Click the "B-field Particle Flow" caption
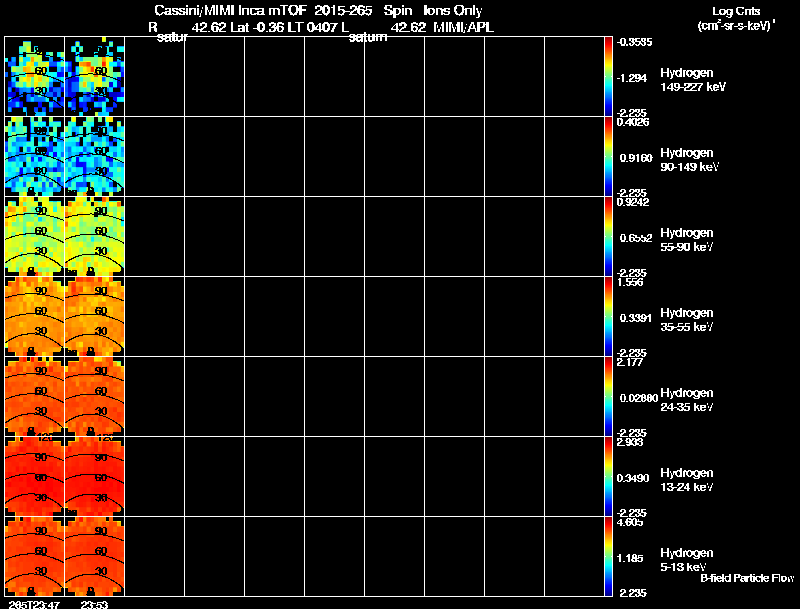This screenshot has height=609, width=800. [747, 578]
